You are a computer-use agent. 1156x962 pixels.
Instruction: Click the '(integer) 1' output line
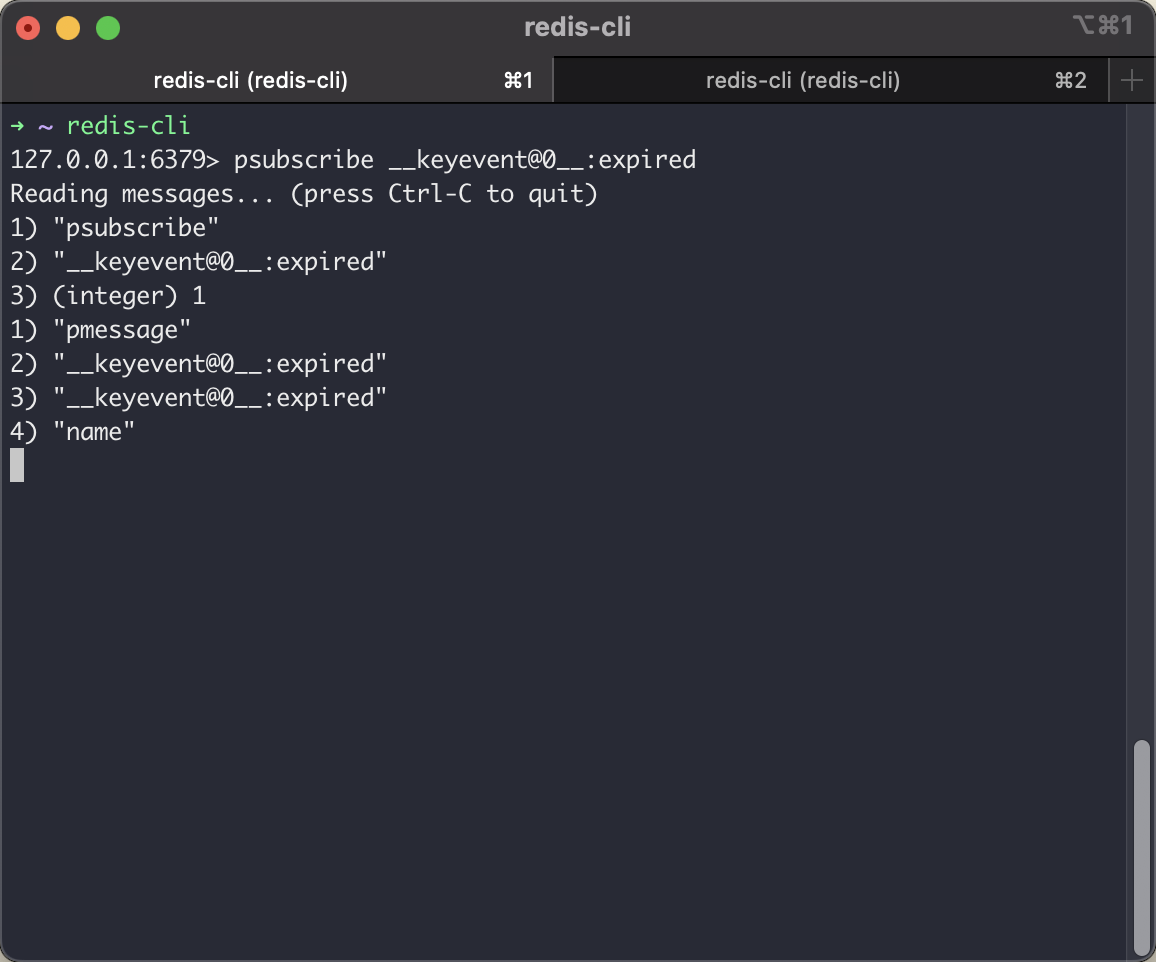click(108, 296)
